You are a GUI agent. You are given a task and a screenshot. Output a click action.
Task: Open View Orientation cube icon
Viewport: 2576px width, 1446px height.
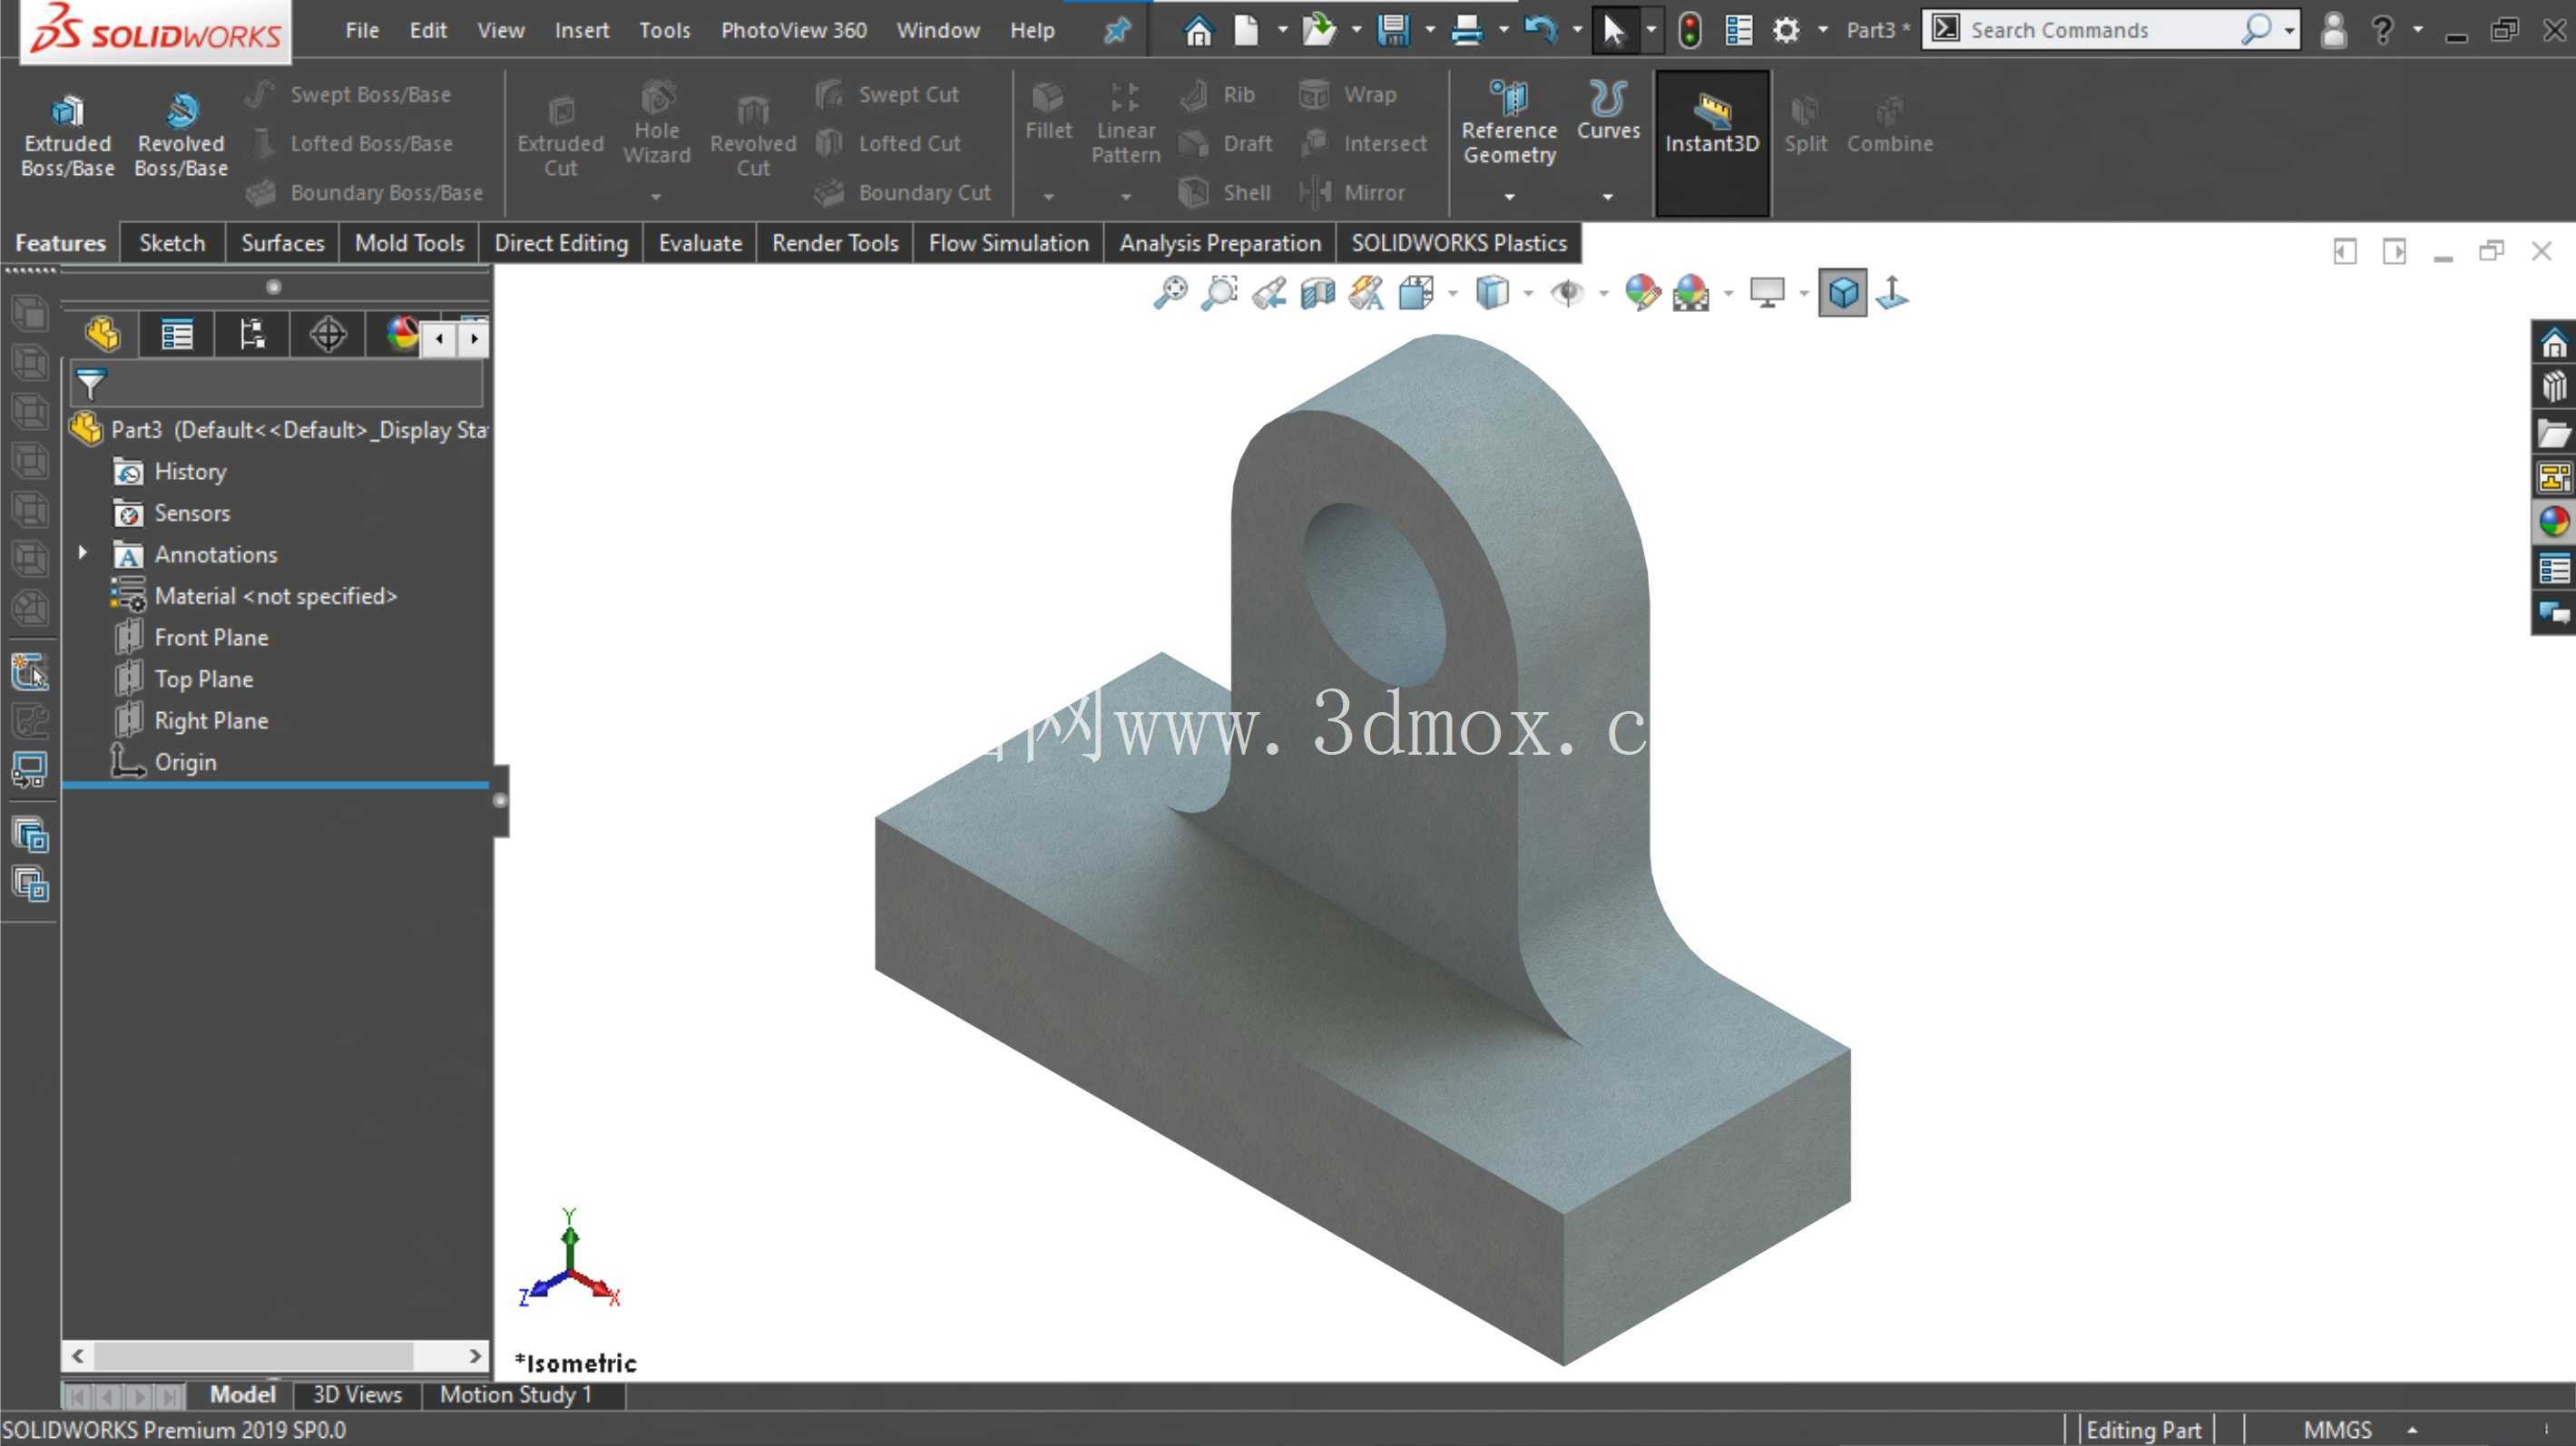tap(1416, 293)
